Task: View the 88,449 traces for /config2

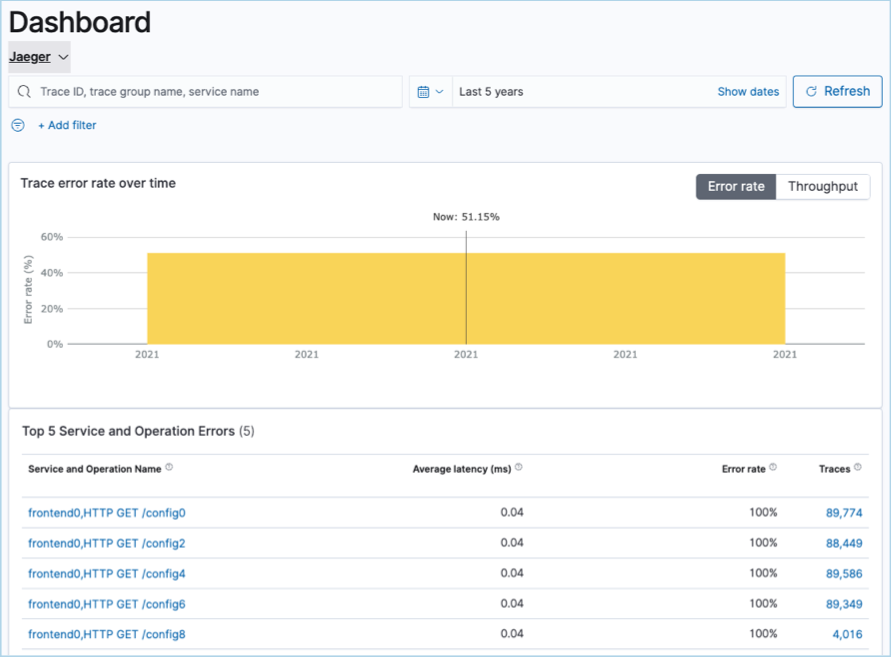Action: (x=843, y=543)
